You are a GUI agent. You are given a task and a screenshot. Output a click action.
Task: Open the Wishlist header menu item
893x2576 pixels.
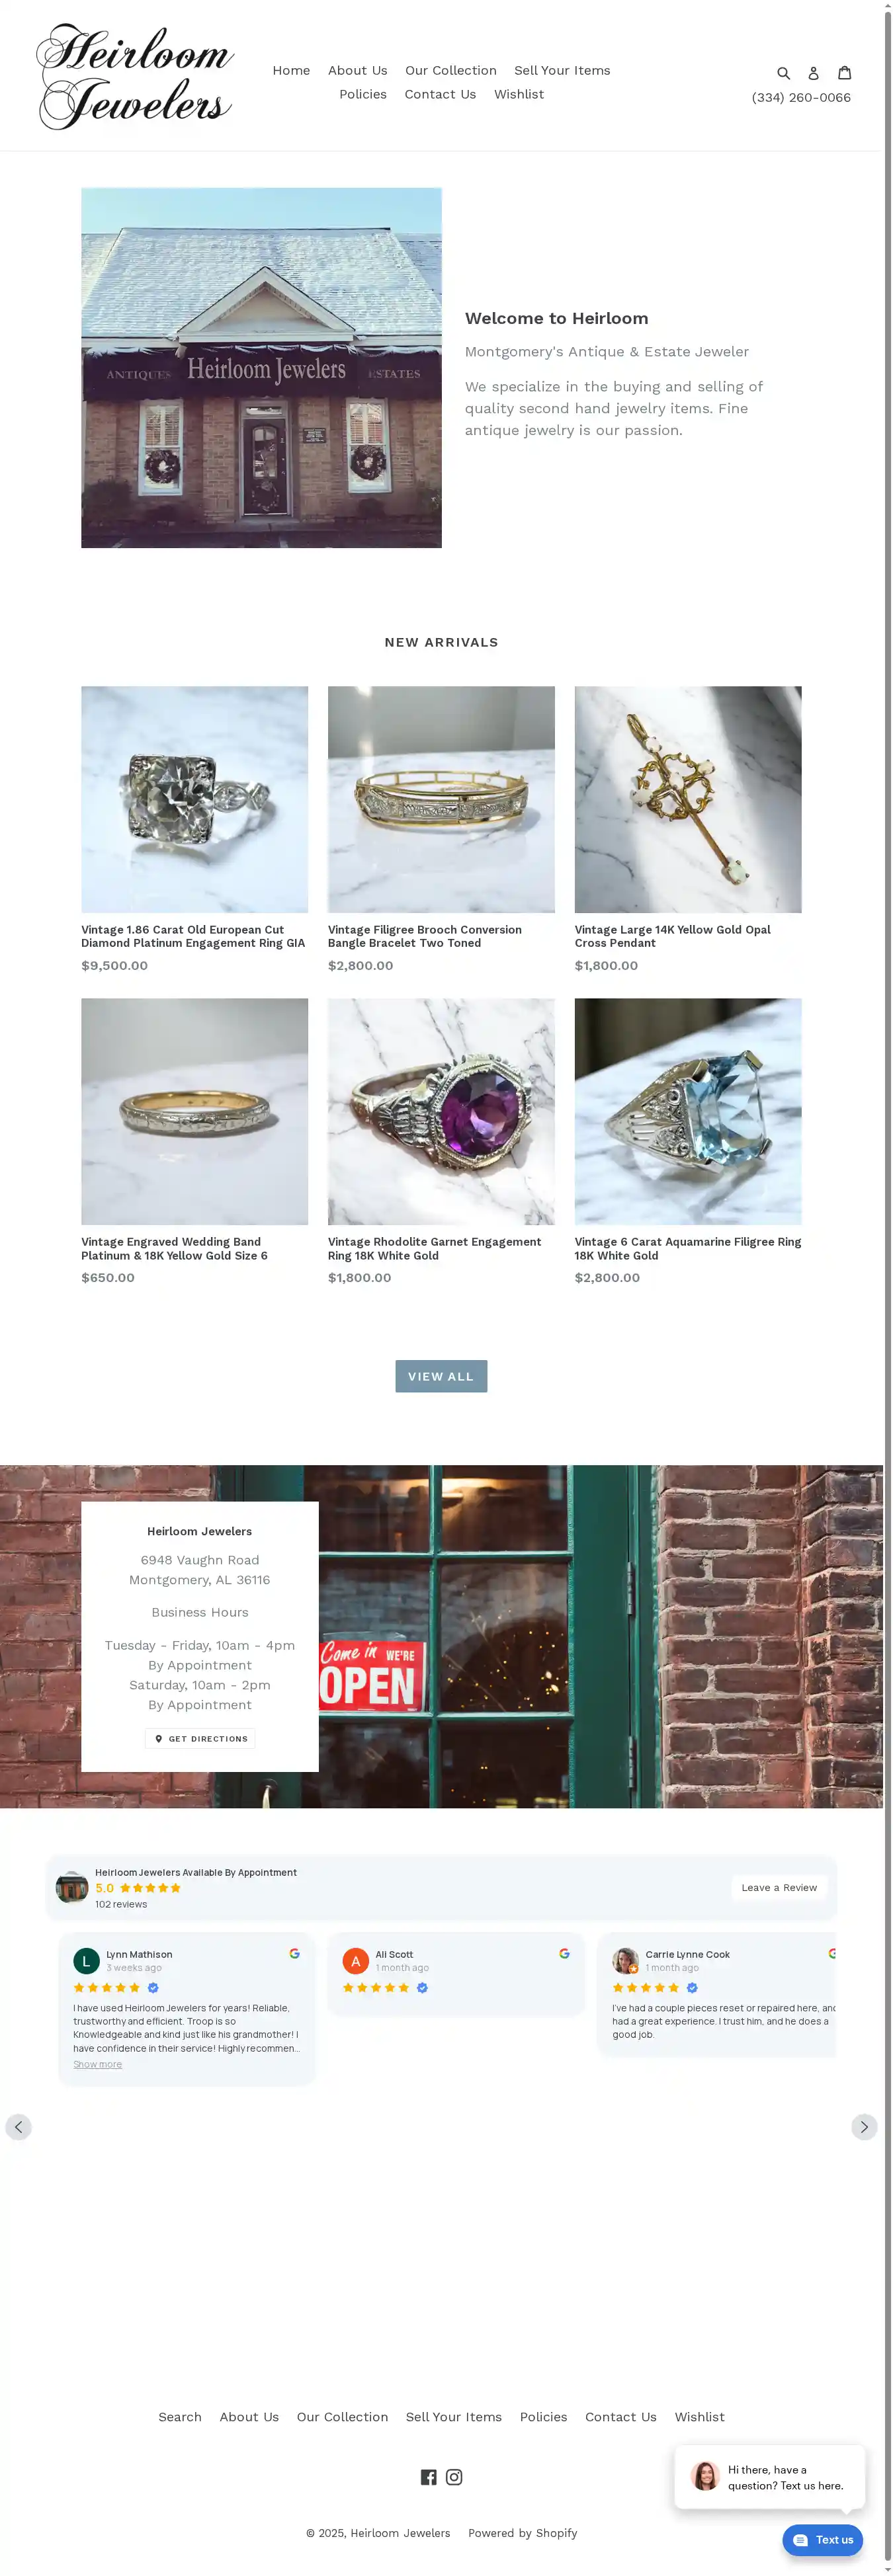click(519, 94)
